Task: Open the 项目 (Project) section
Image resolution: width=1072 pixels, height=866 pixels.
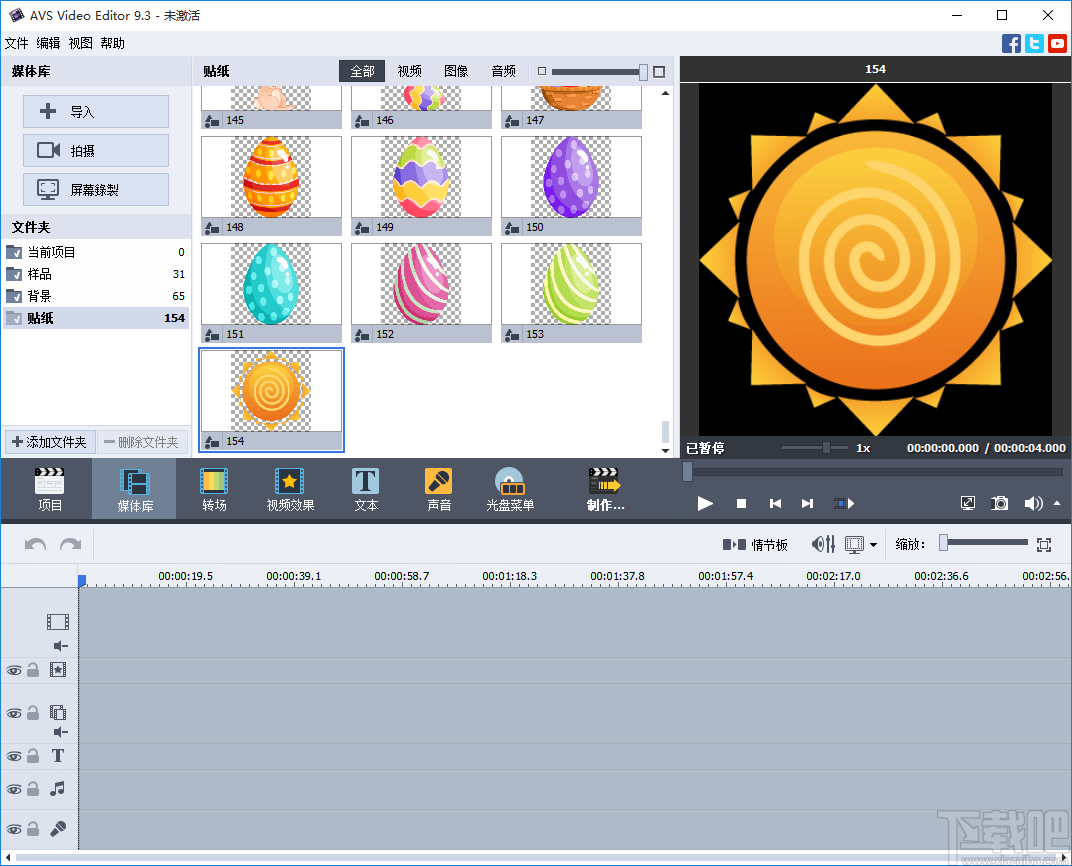Action: click(49, 489)
